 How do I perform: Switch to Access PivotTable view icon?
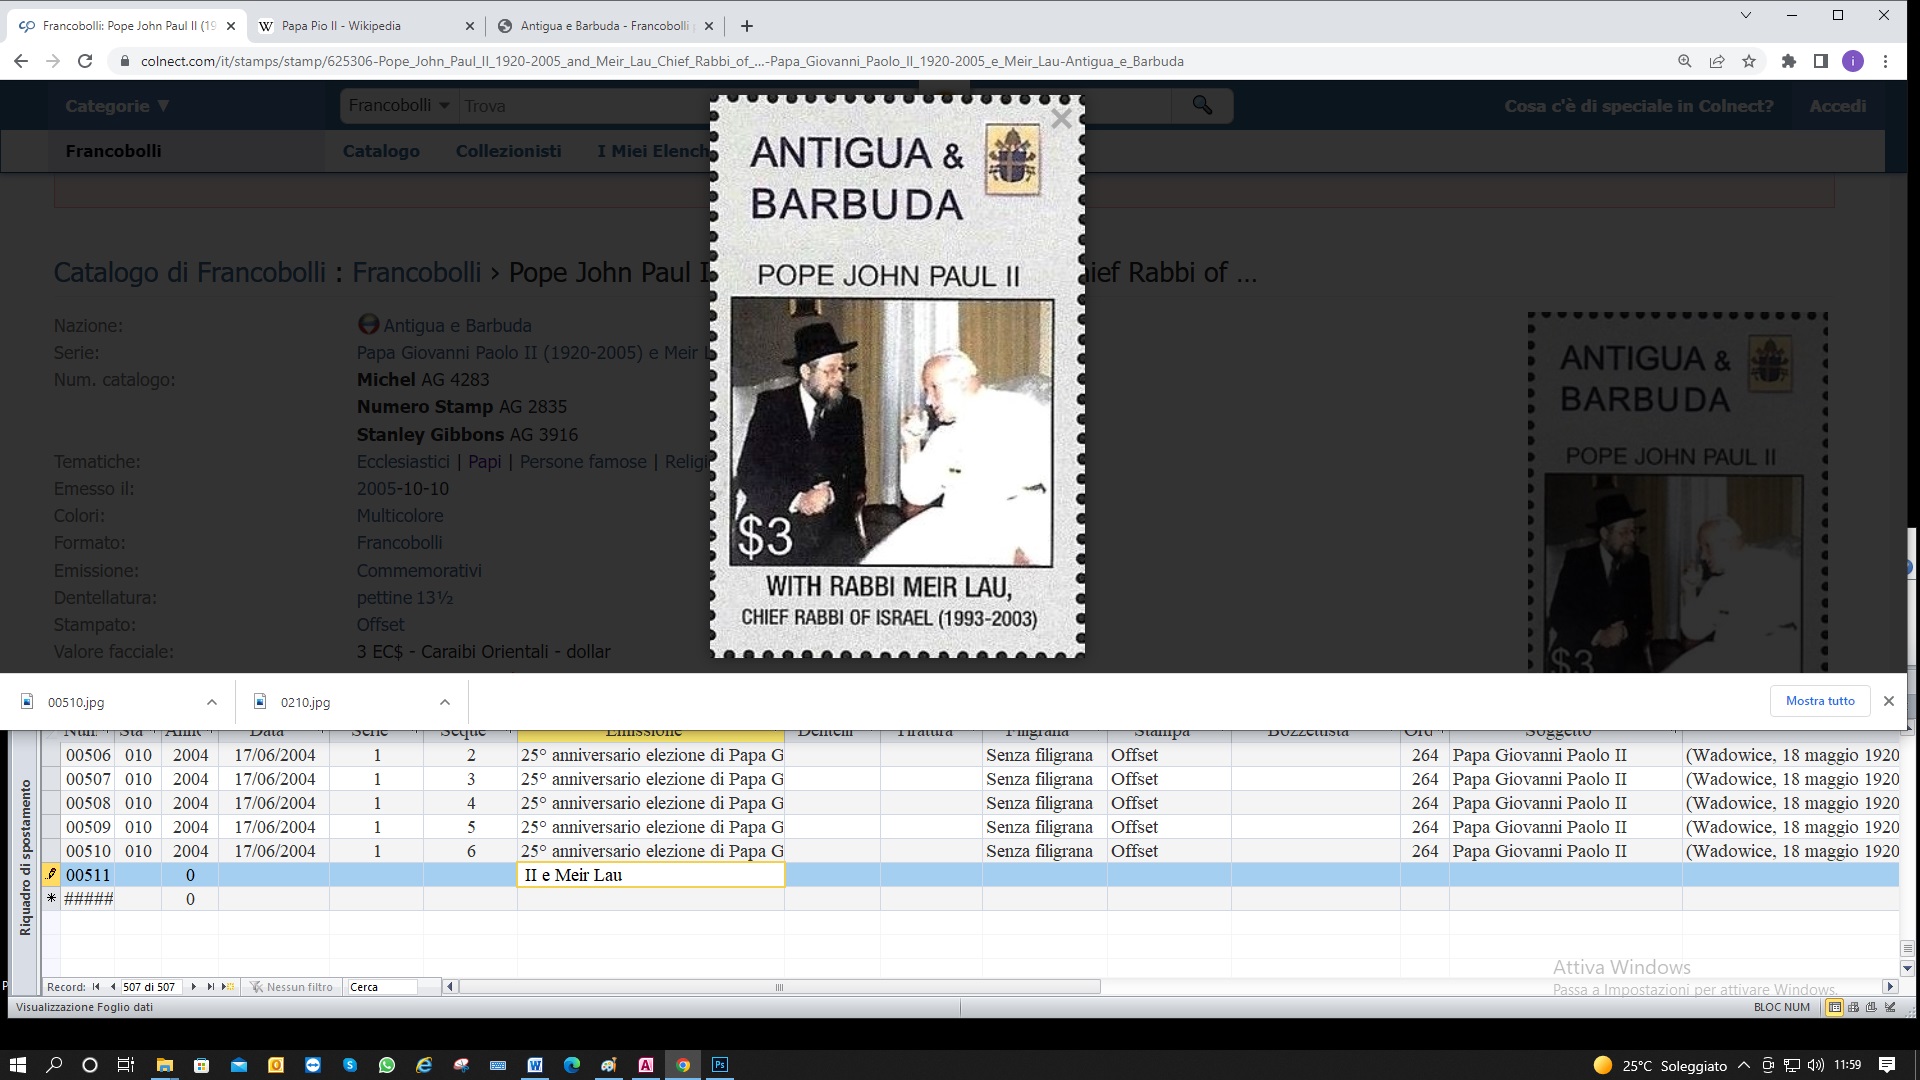pyautogui.click(x=1853, y=1007)
